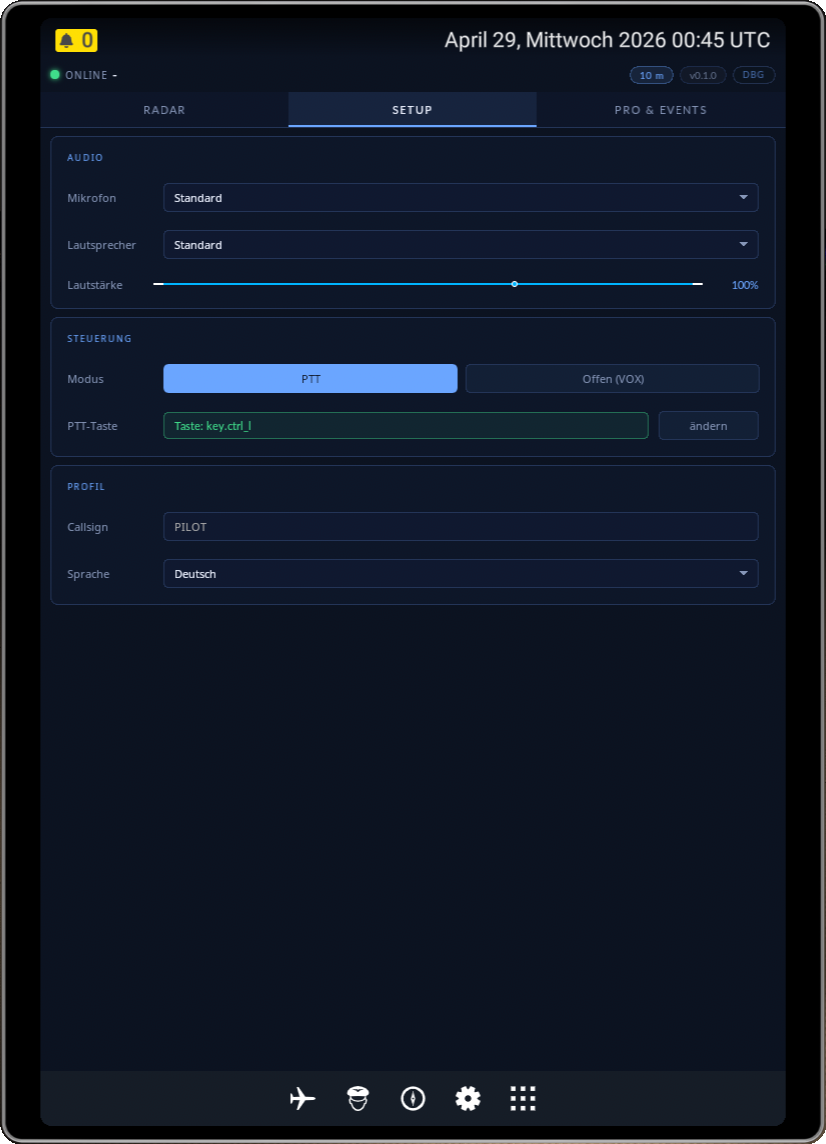The image size is (826, 1144).
Task: Switch to the RADAR tab
Action: pyautogui.click(x=164, y=110)
